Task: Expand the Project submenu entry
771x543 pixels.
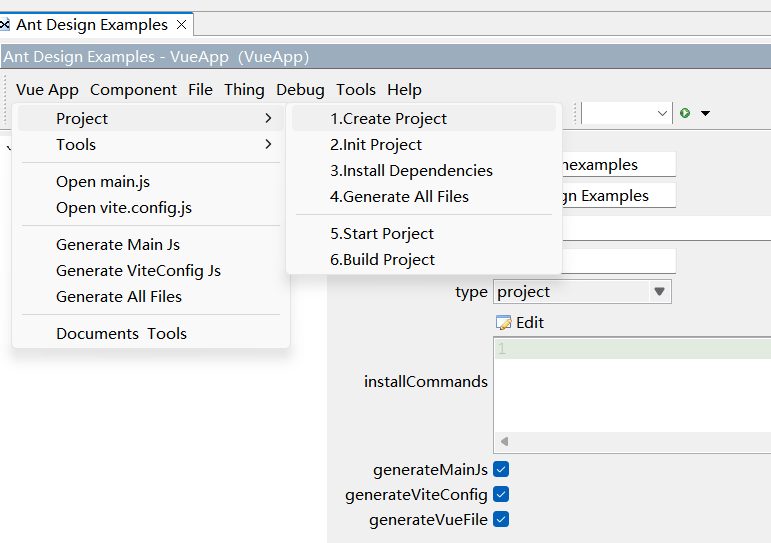Action: (x=150, y=119)
